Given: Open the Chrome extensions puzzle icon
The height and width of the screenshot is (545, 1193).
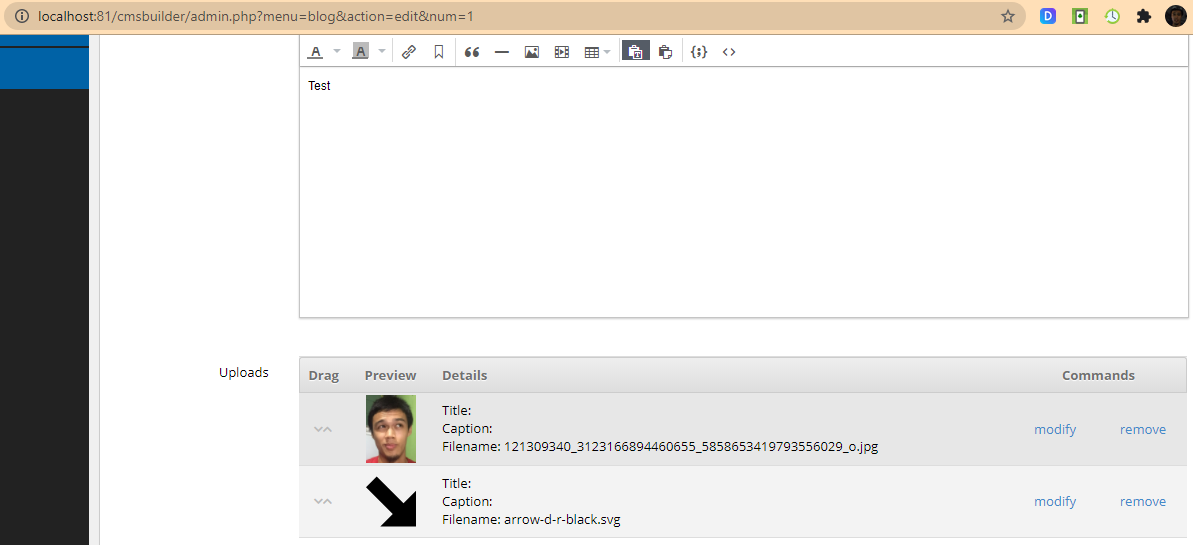Looking at the screenshot, I should (1144, 16).
